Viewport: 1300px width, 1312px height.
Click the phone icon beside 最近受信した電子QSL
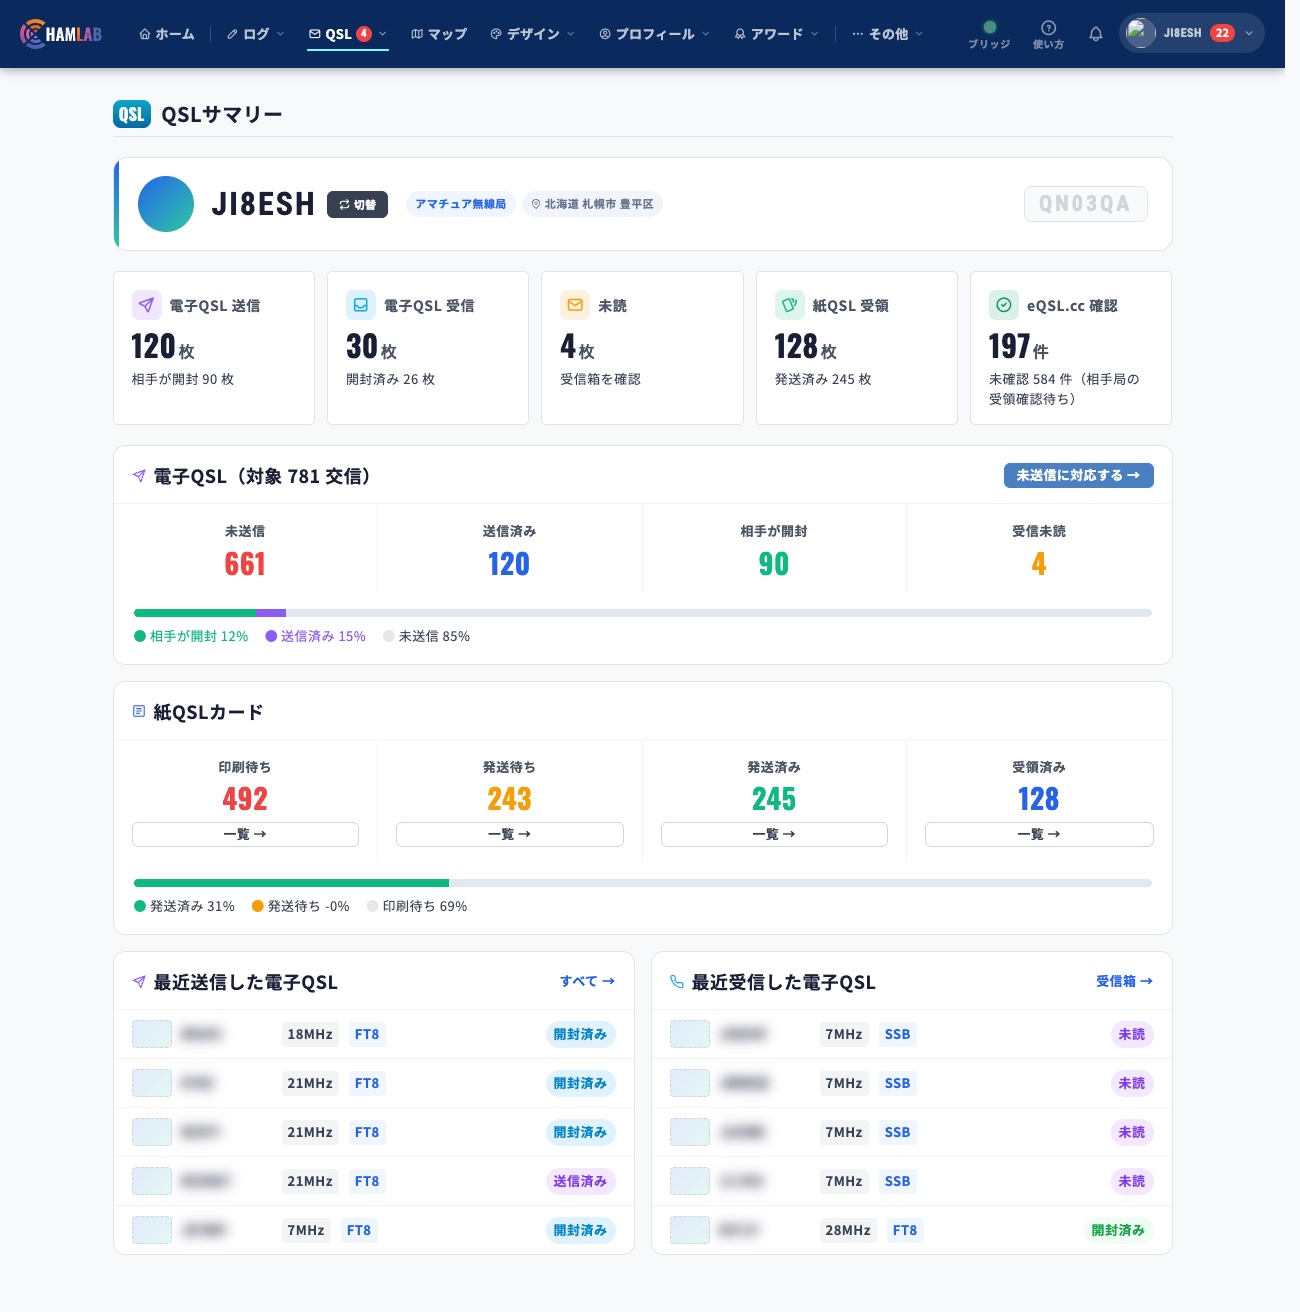677,982
